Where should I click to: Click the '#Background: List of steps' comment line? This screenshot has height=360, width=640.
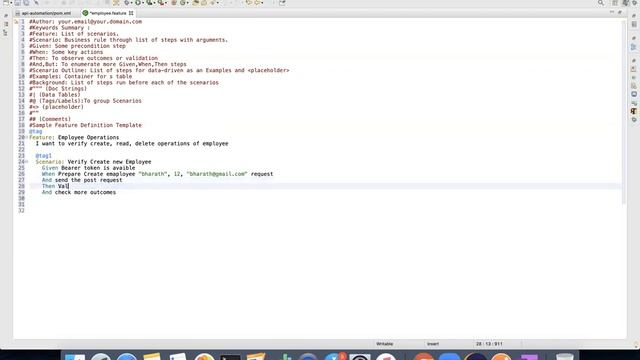(124, 82)
